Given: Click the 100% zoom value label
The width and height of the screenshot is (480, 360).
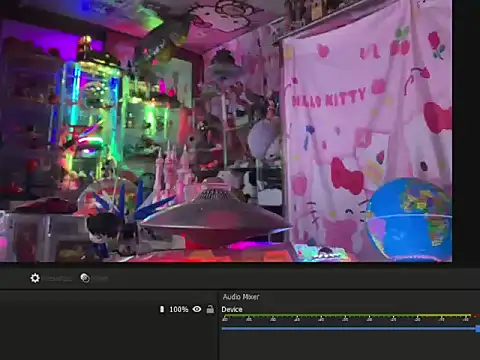Looking at the screenshot, I should (x=179, y=309).
